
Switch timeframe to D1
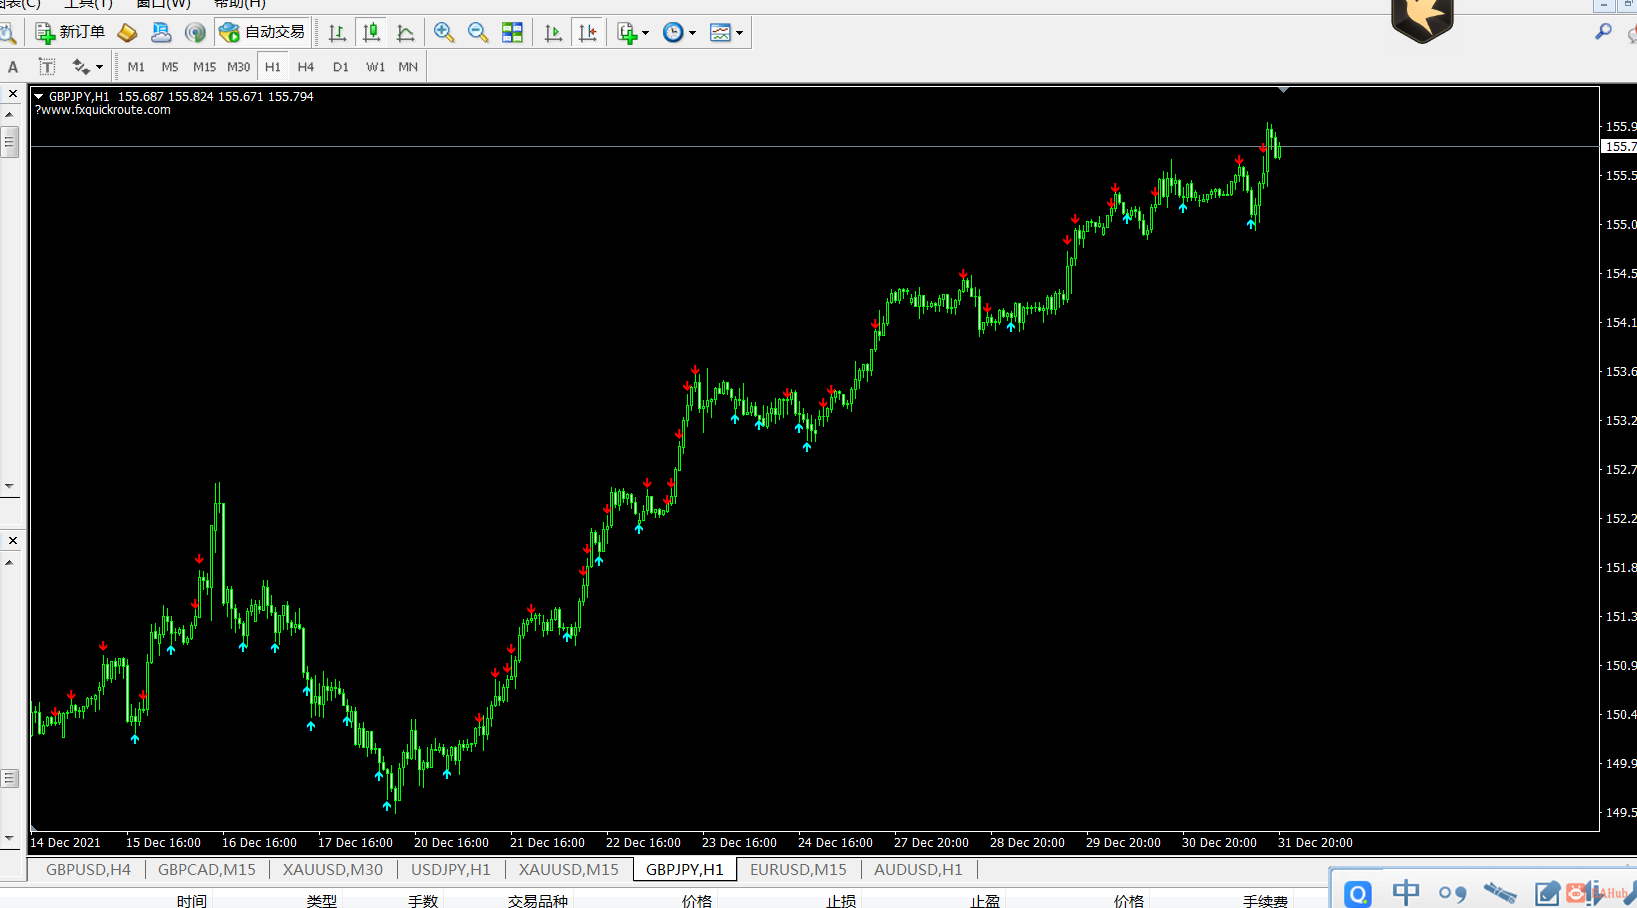341,67
